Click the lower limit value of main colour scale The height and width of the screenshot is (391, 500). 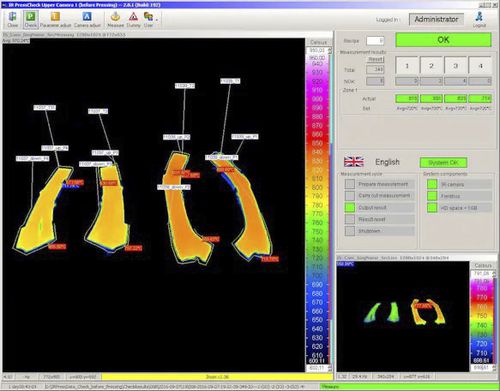tap(317, 368)
